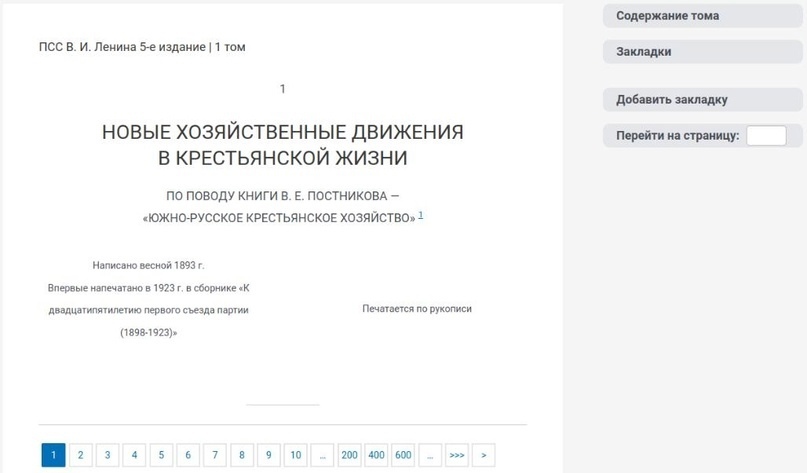Click the single > next page arrow
Viewport: 807px width, 473px height.
coord(484,455)
